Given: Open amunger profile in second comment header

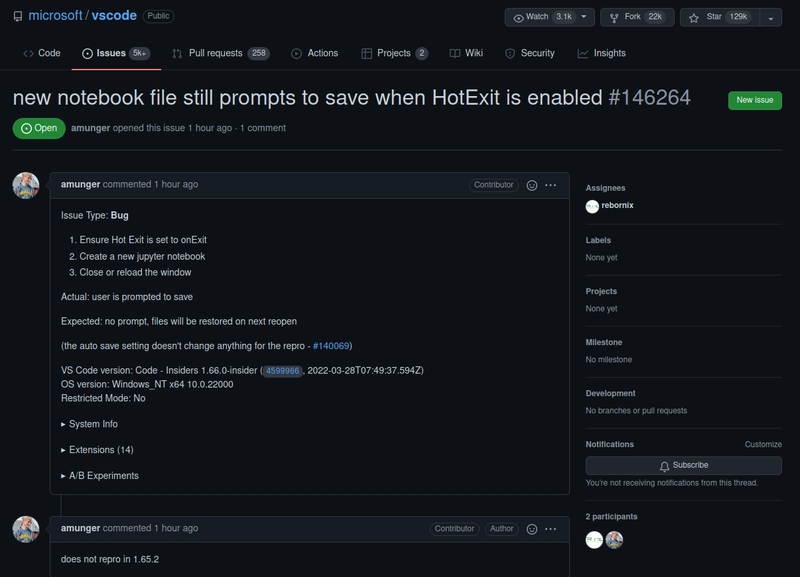Looking at the screenshot, I should click(80, 529).
